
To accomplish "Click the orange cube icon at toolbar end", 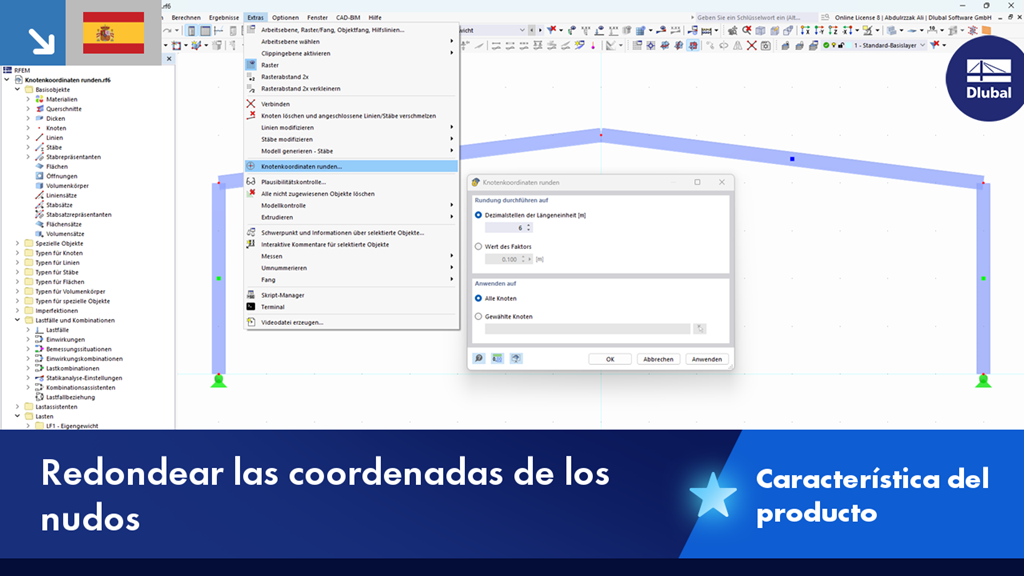I will click(986, 31).
